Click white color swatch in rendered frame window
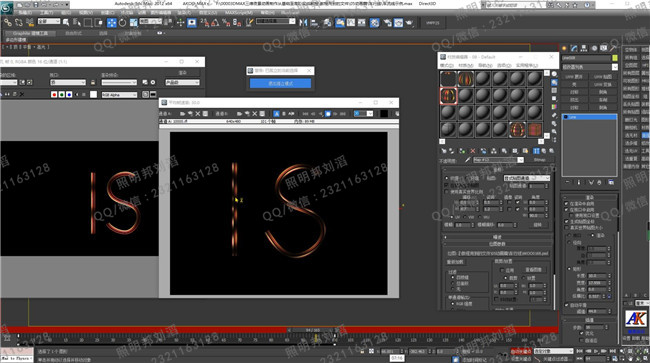 [x=94, y=94]
